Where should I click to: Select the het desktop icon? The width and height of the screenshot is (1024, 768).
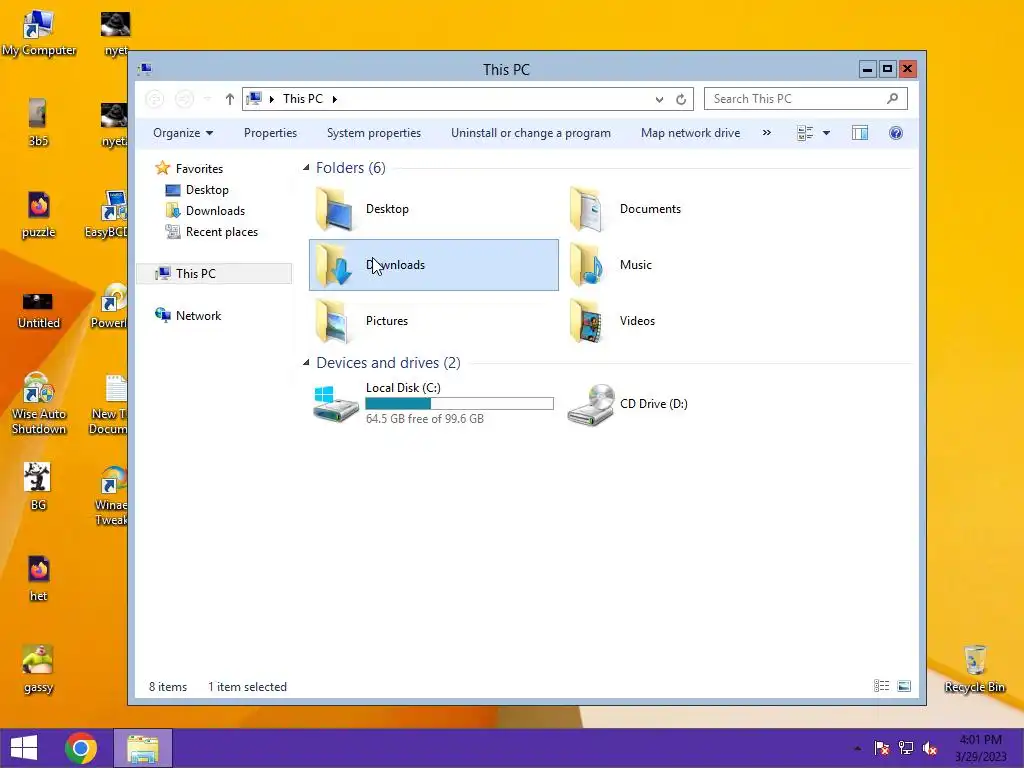(39, 577)
